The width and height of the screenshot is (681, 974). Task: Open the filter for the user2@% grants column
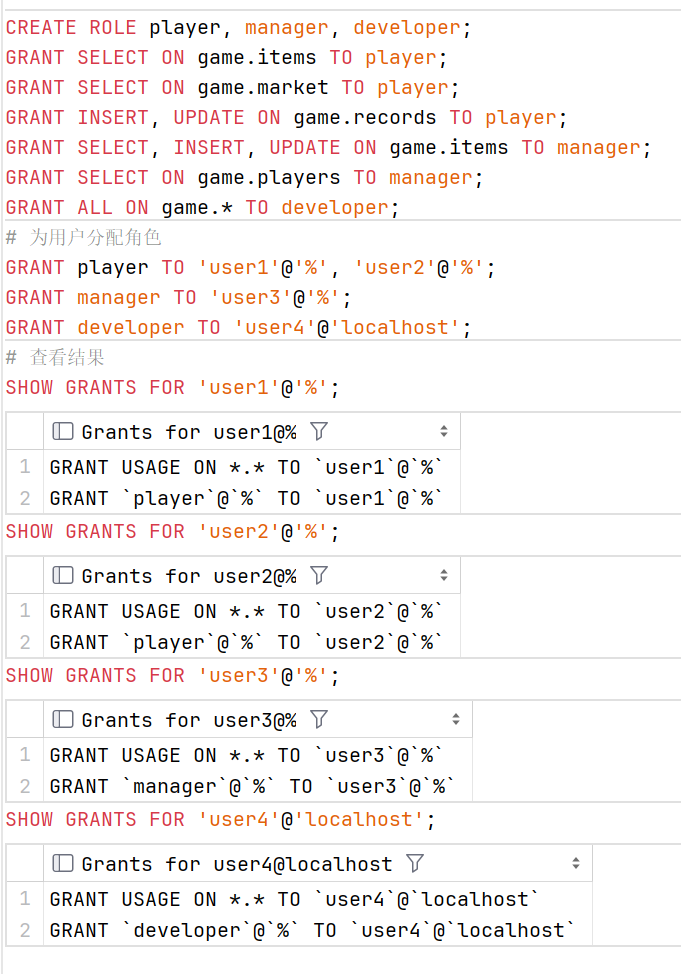[319, 575]
